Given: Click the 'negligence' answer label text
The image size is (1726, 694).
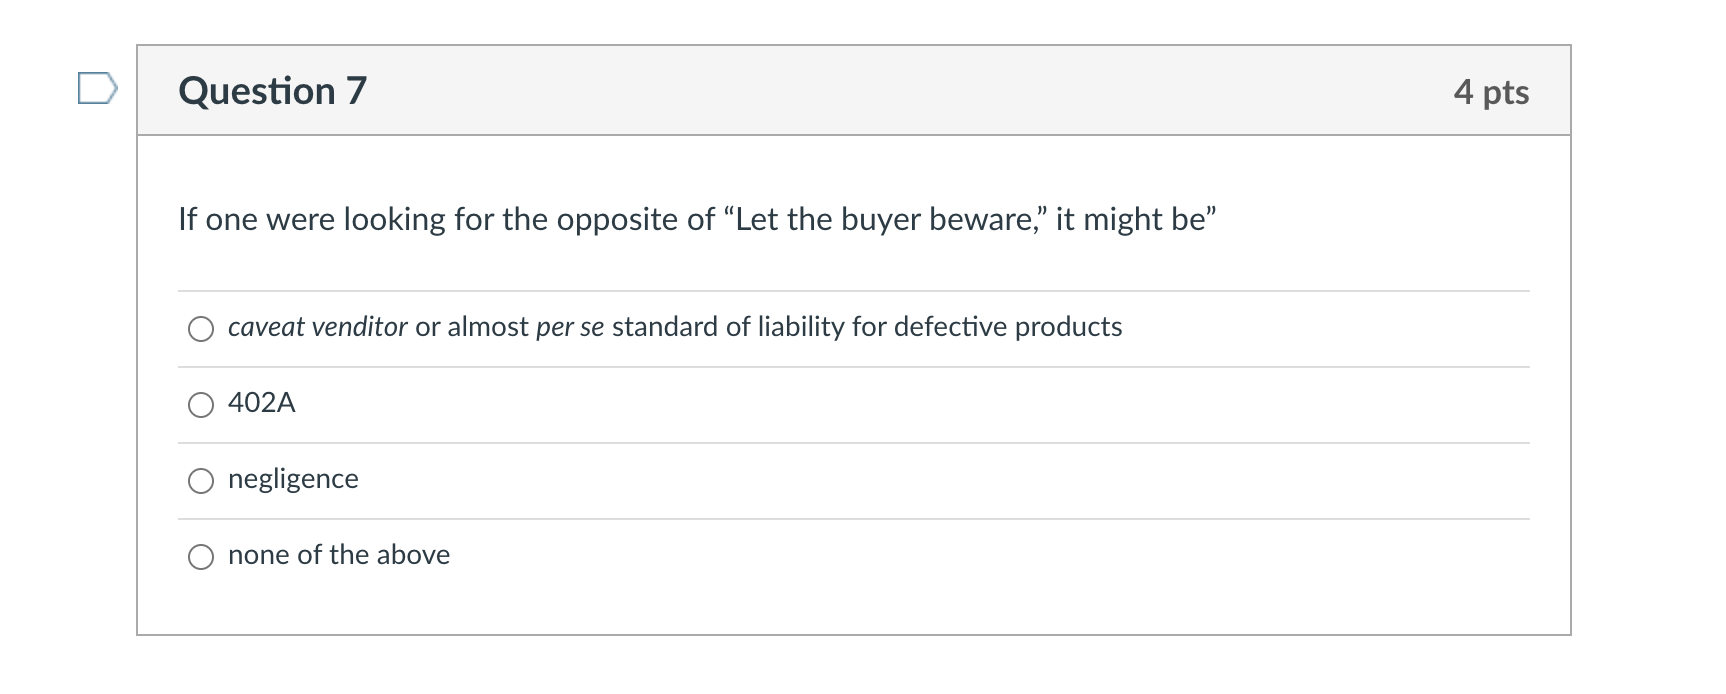Looking at the screenshot, I should pyautogui.click(x=293, y=479).
